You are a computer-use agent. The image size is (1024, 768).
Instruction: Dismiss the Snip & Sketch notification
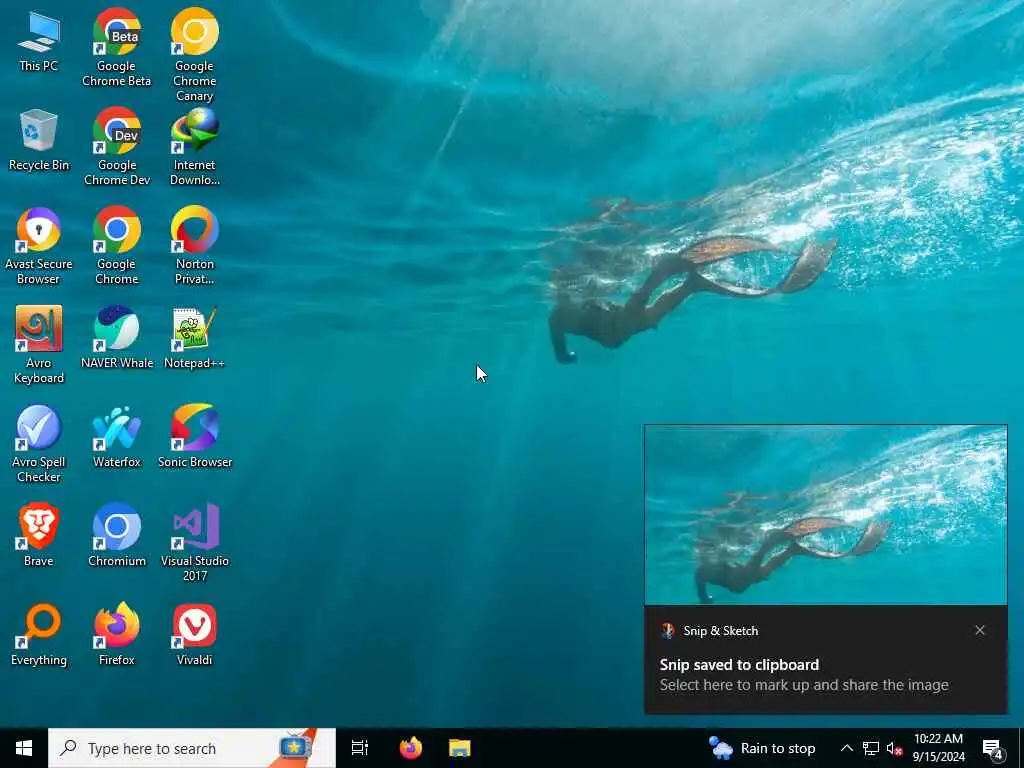coord(980,630)
